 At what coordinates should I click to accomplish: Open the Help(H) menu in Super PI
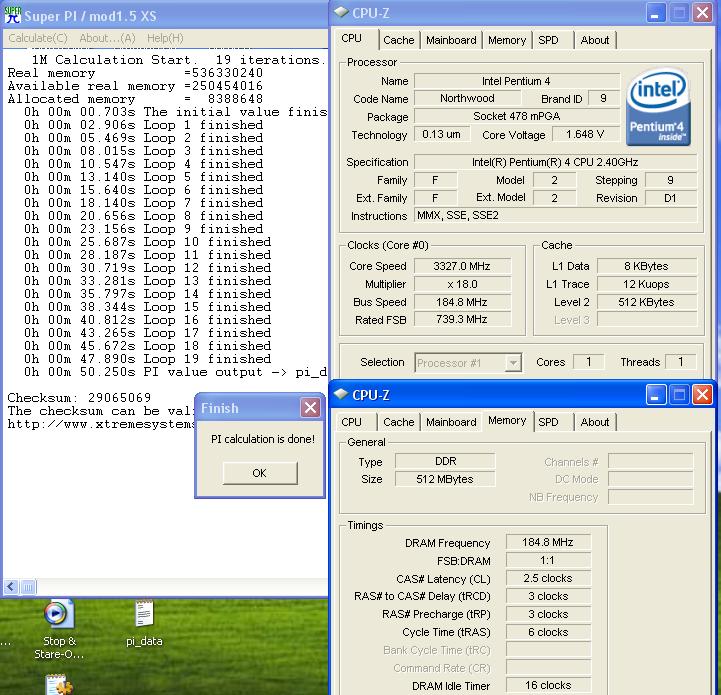(165, 38)
